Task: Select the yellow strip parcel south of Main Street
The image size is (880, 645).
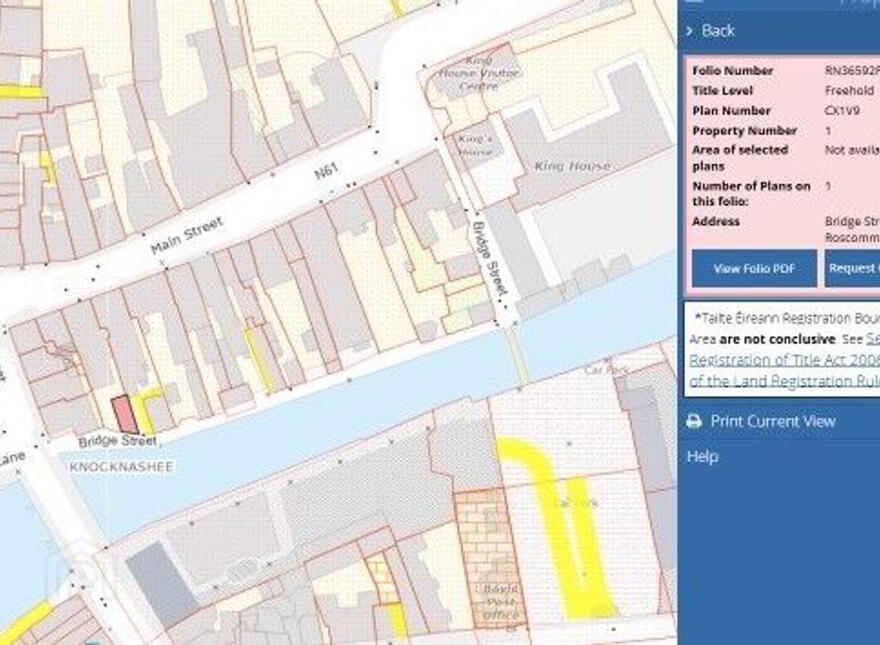Action: point(259,360)
